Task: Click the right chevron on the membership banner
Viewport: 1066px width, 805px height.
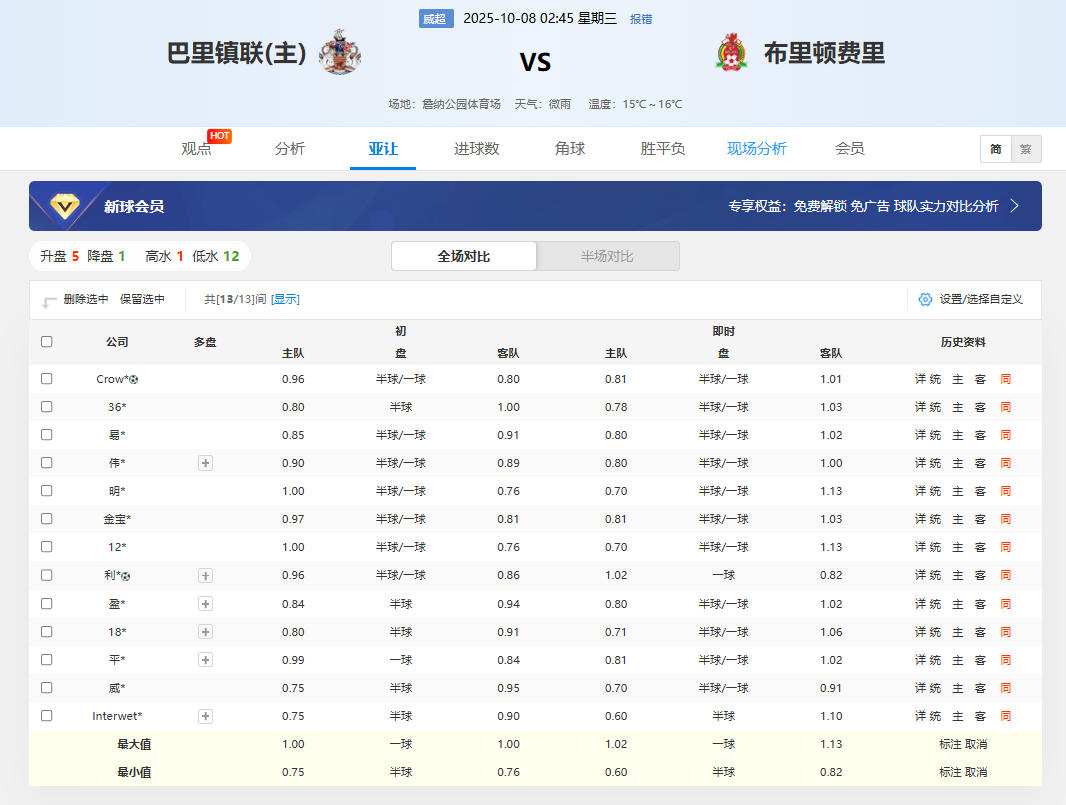Action: coord(1014,206)
